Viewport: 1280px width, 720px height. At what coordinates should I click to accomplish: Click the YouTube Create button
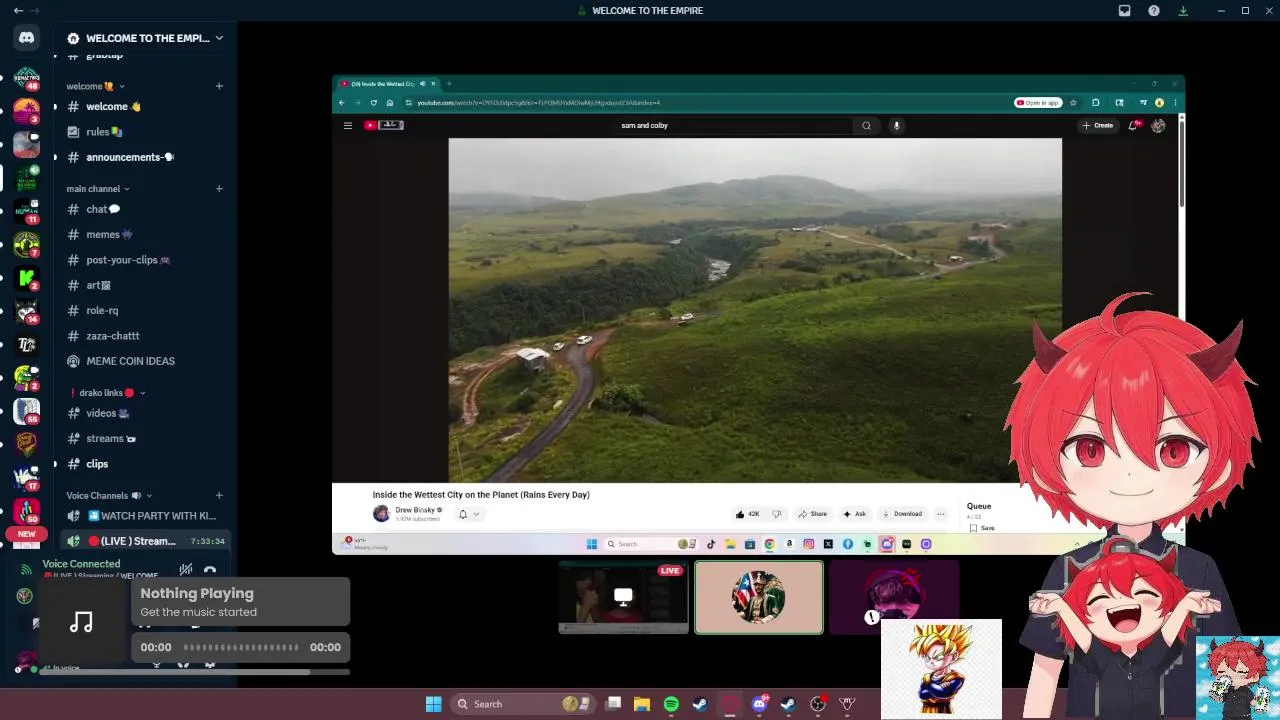click(x=1098, y=125)
